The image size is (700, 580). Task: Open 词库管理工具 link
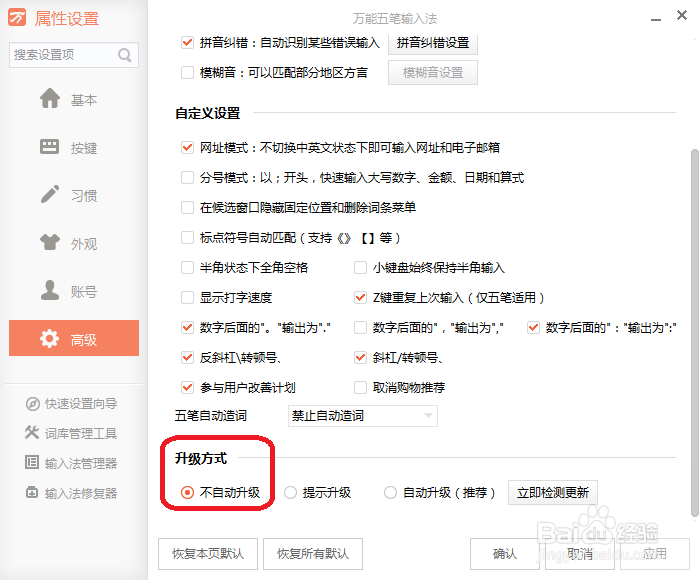81,433
